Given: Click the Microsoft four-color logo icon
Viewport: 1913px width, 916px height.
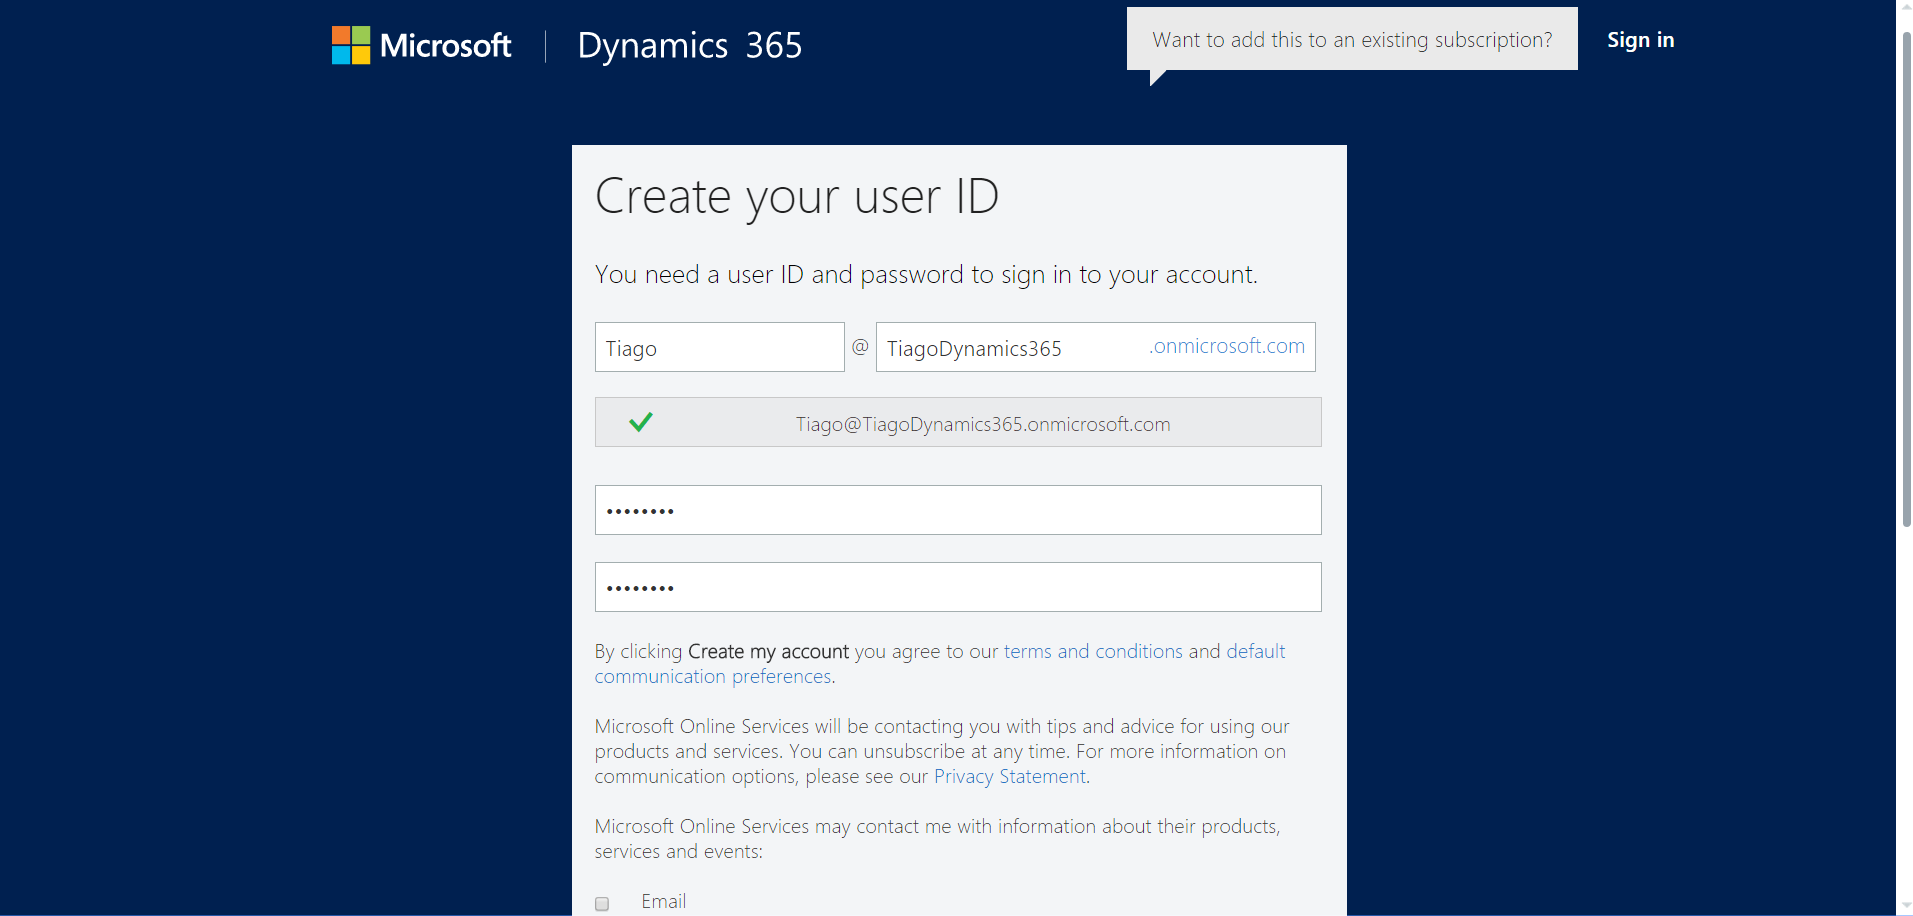Looking at the screenshot, I should 350,45.
